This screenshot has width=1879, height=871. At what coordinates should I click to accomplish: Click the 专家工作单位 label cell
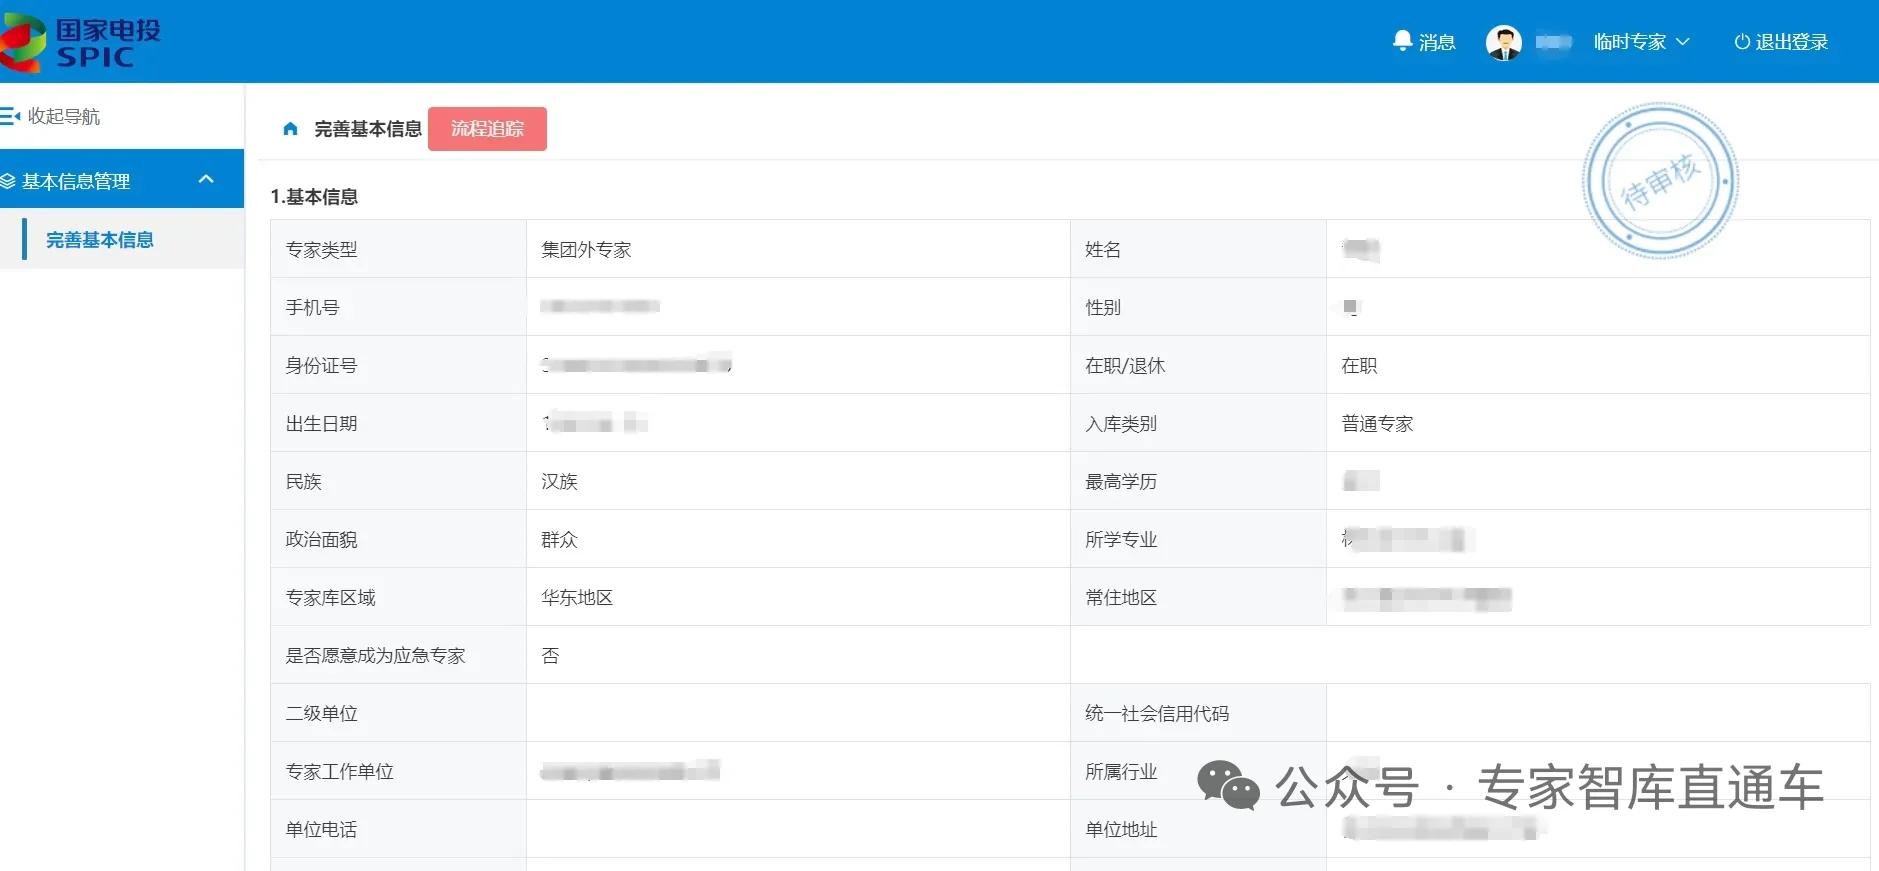point(398,771)
